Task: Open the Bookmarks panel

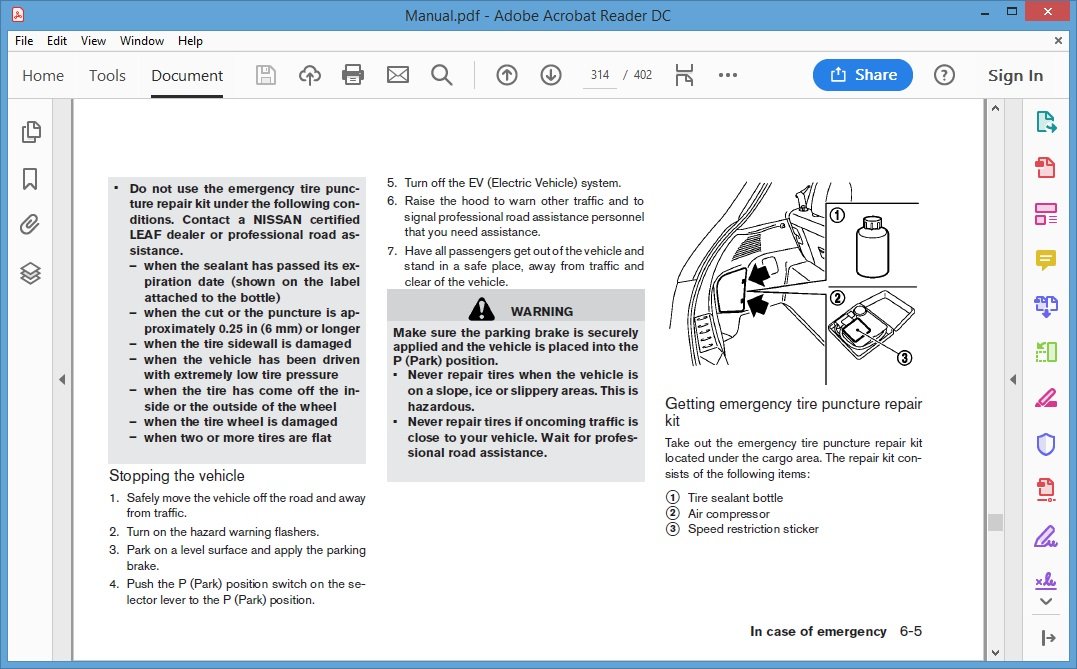Action: pos(30,178)
